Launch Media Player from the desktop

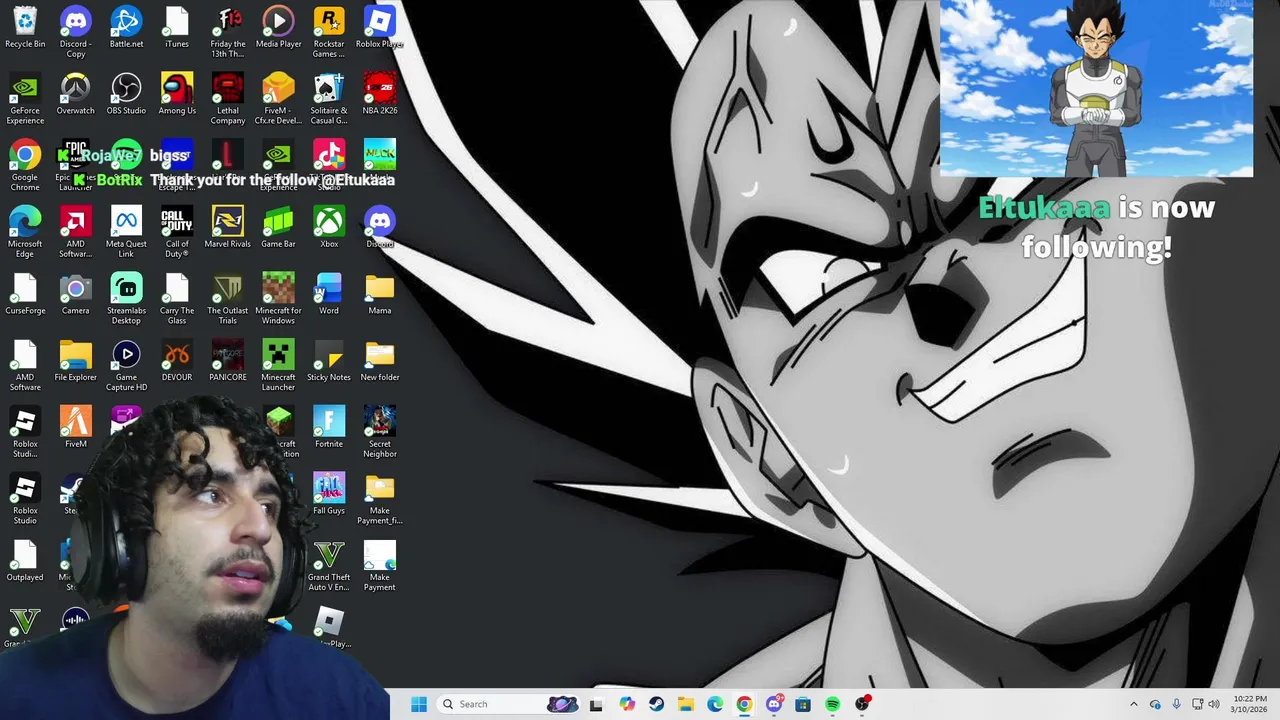[x=278, y=28]
